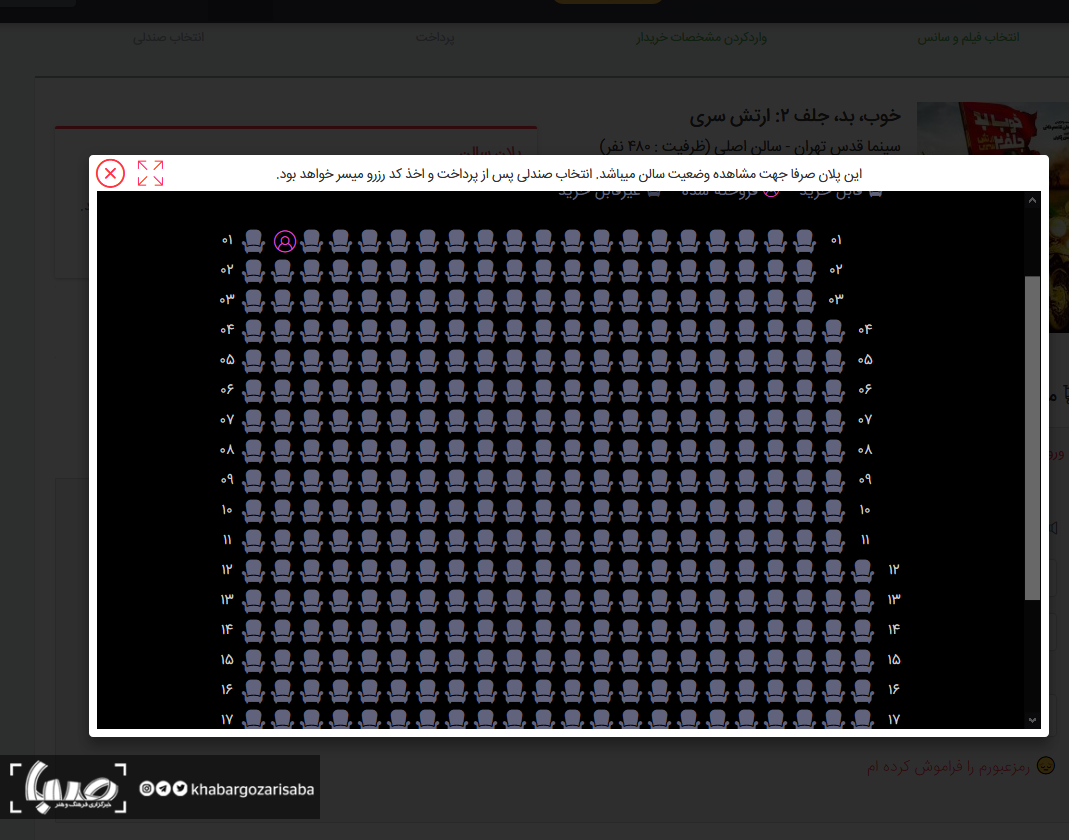Open the 'انتخاب فیلم و سانس' step tab
Screen dimensions: 1069x840
968,38
